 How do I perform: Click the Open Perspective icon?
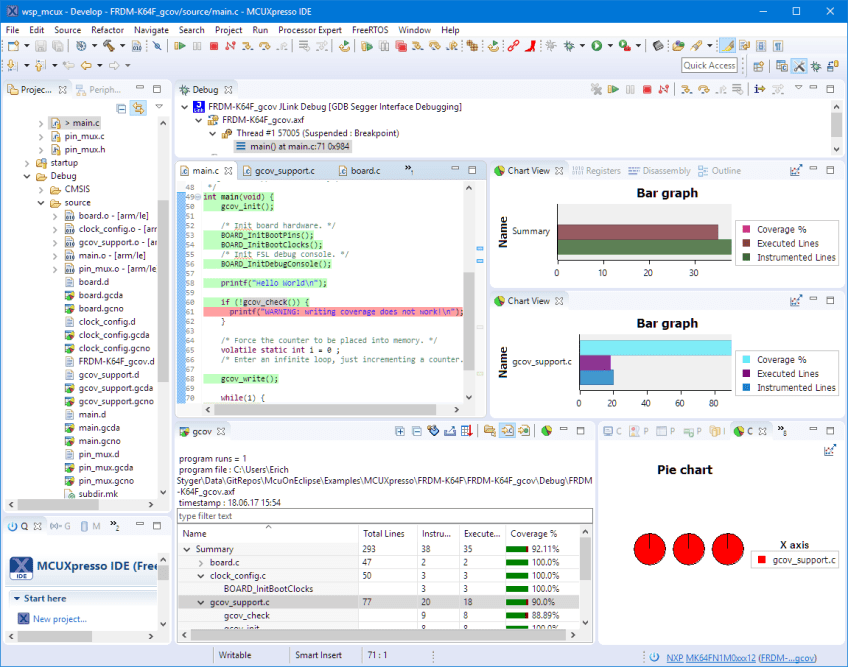[x=758, y=66]
